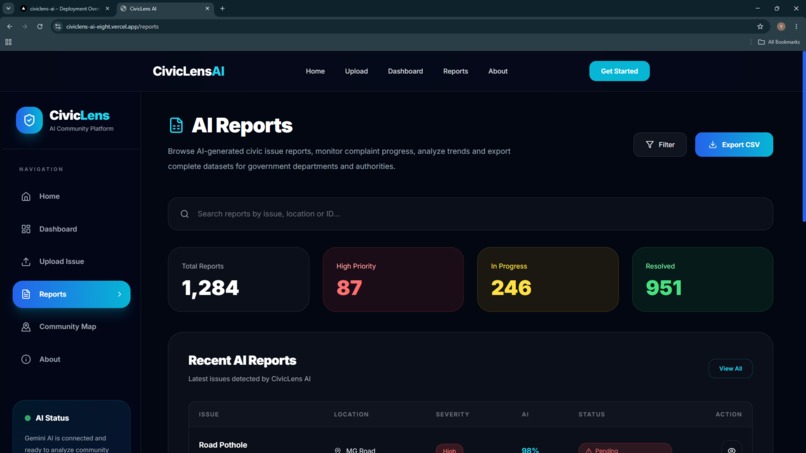Click the High severity badge
This screenshot has height=453, width=806.
point(449,449)
